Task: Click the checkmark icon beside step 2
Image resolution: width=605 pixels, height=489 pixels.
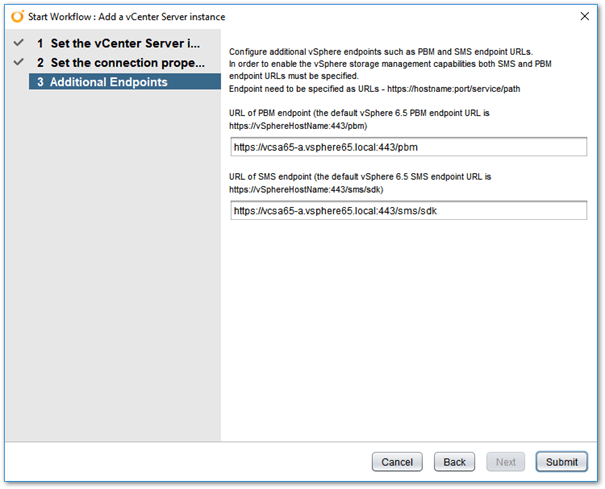Action: [x=19, y=62]
